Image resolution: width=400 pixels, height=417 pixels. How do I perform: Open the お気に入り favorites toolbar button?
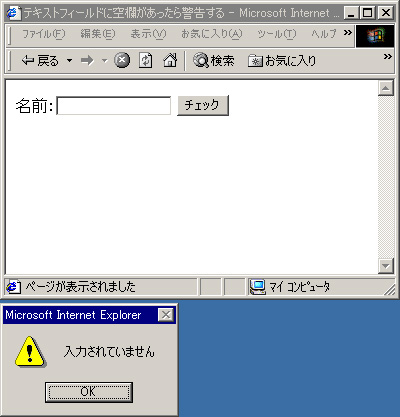point(282,61)
